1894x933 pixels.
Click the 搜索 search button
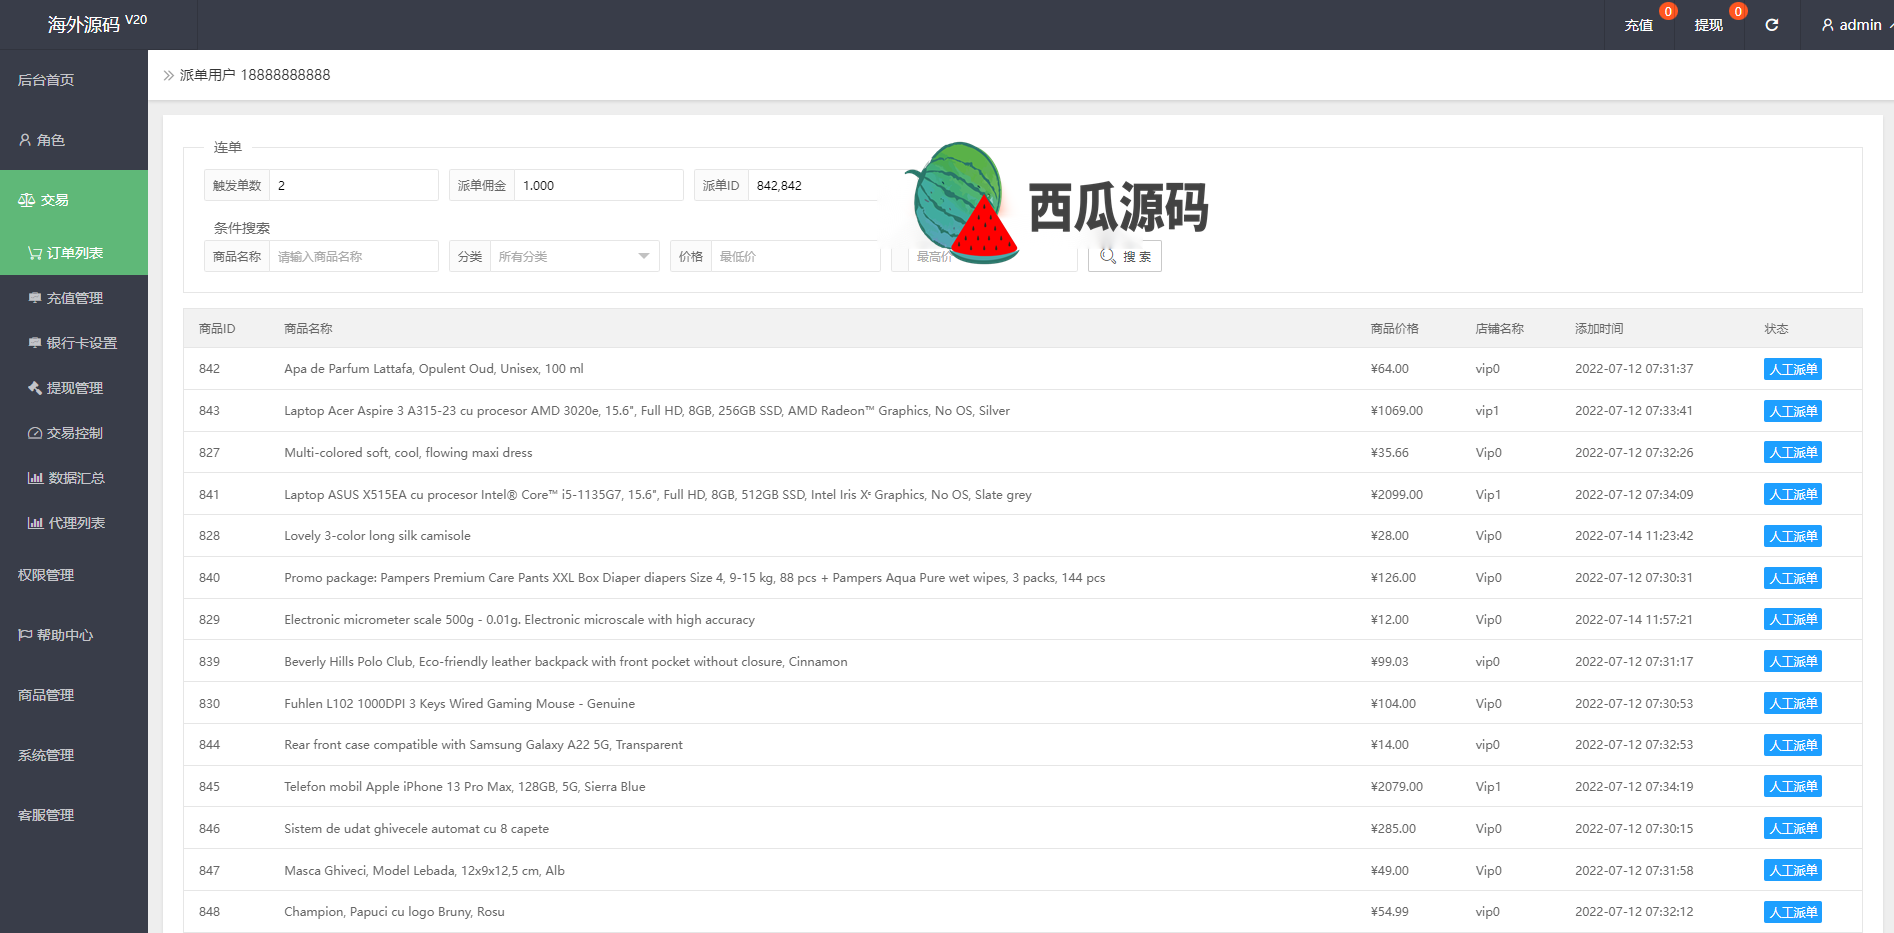[x=1125, y=256]
